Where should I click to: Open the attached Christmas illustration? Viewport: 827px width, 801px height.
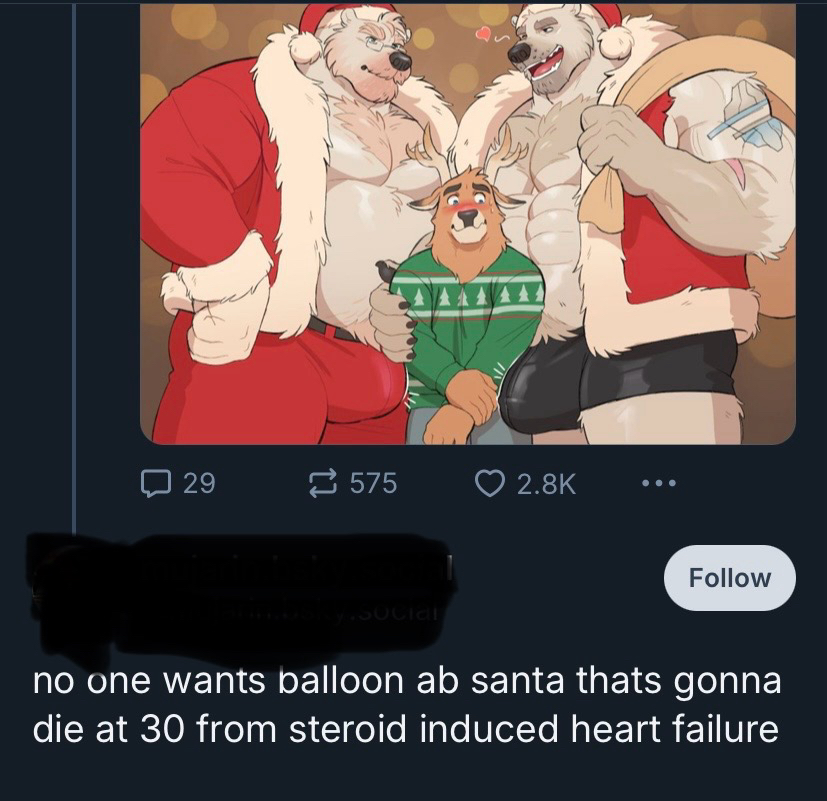[x=467, y=220]
